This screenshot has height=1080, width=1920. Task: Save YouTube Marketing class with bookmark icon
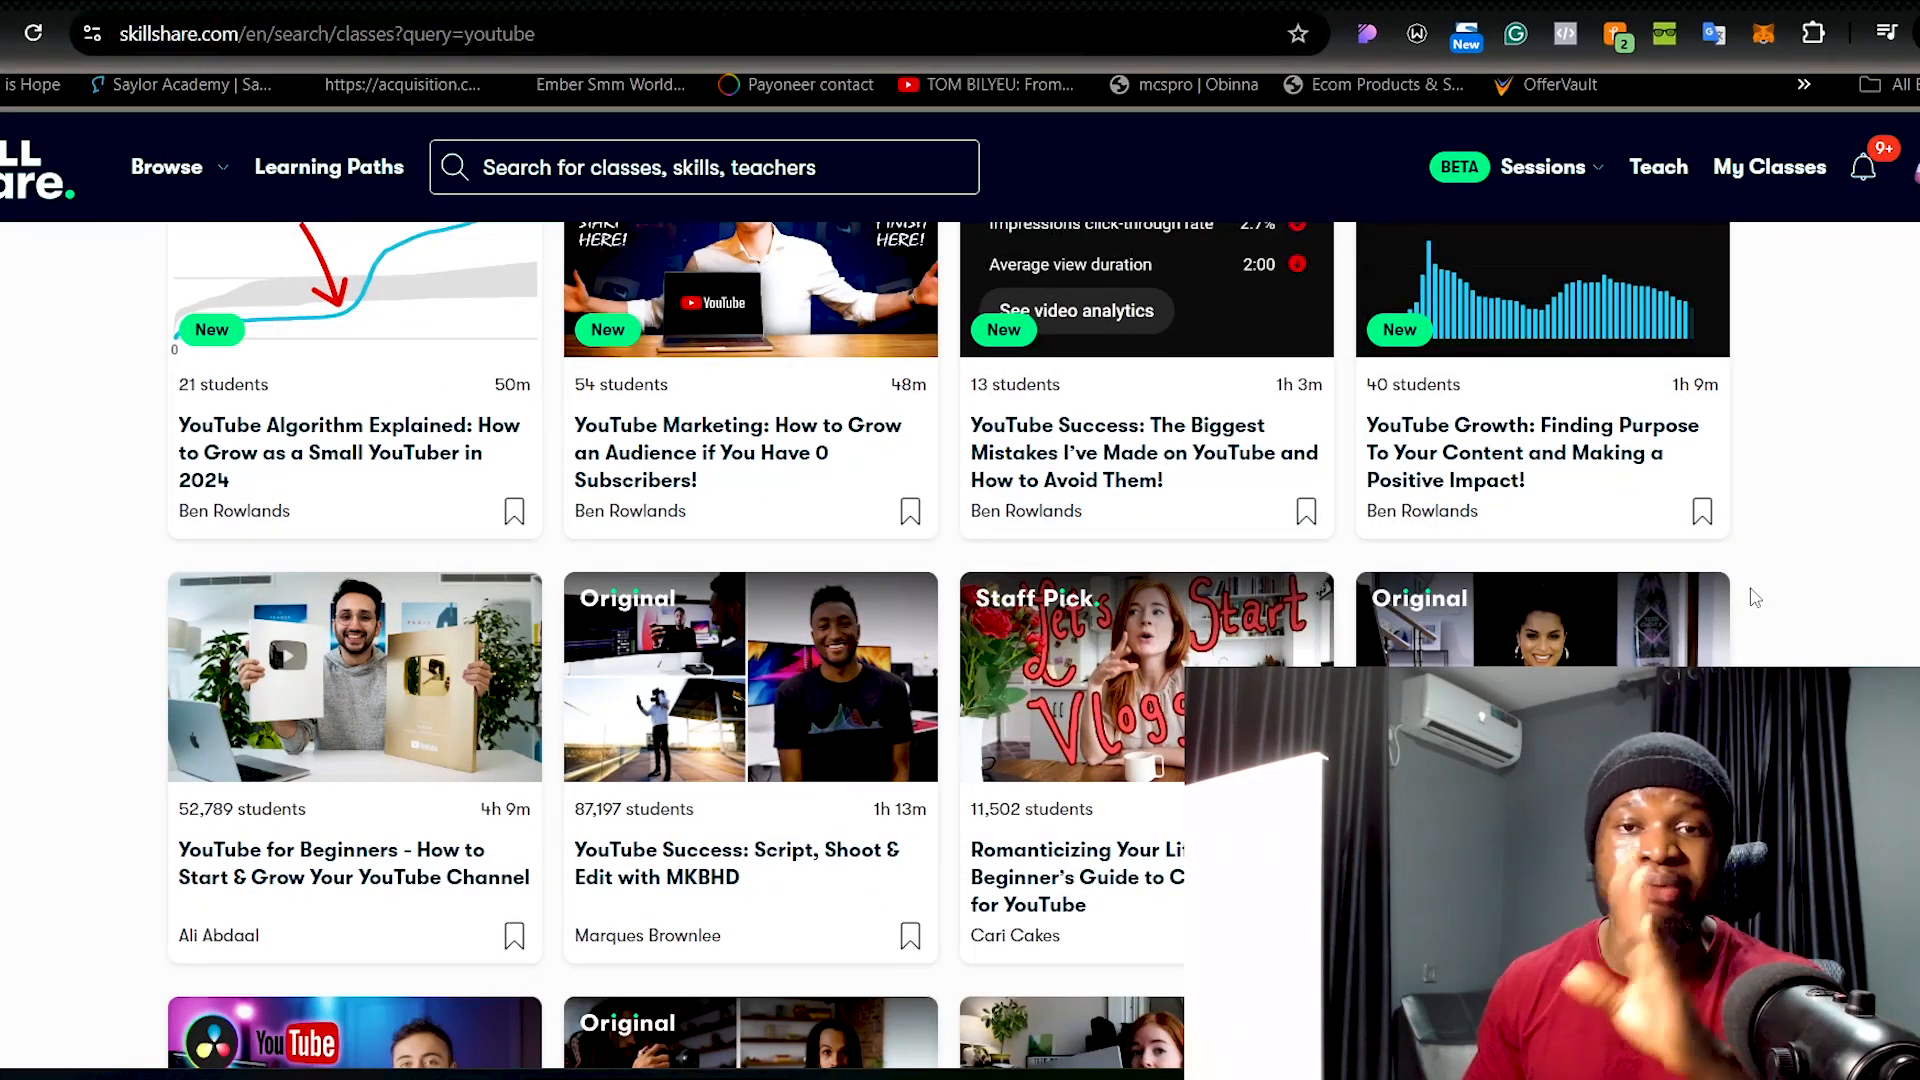click(910, 511)
